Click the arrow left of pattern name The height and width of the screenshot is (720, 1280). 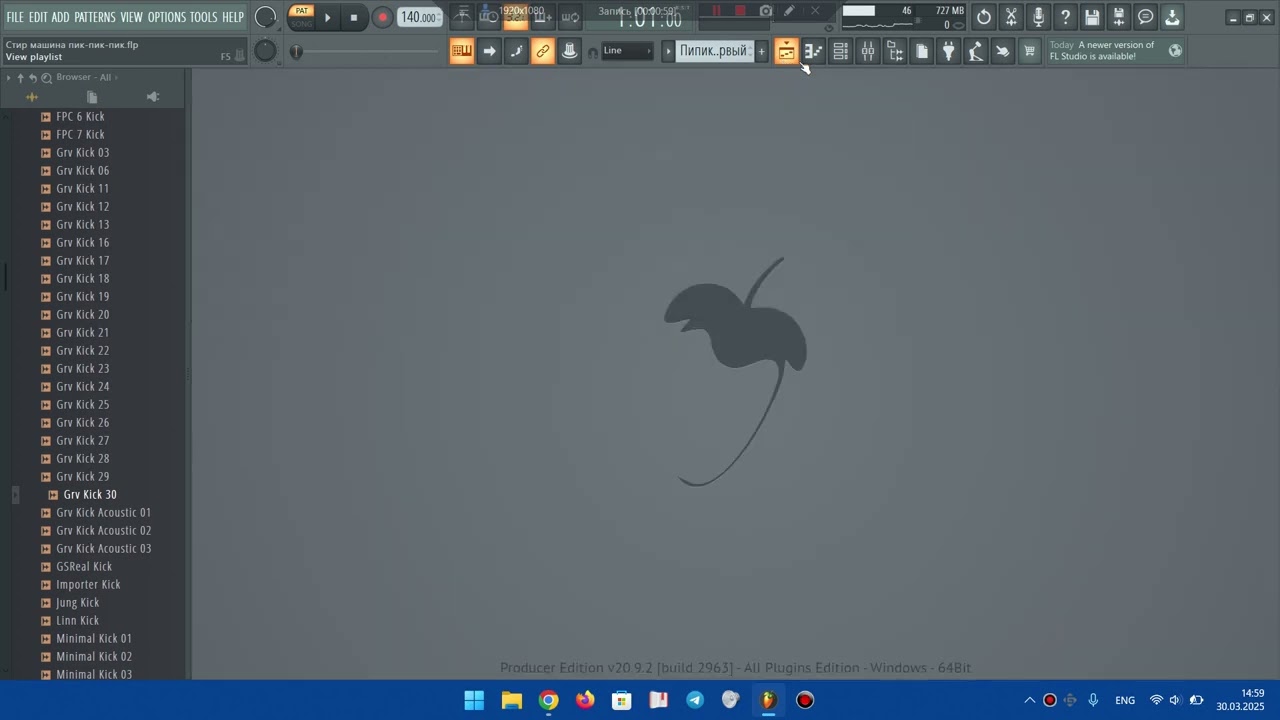pyautogui.click(x=668, y=51)
